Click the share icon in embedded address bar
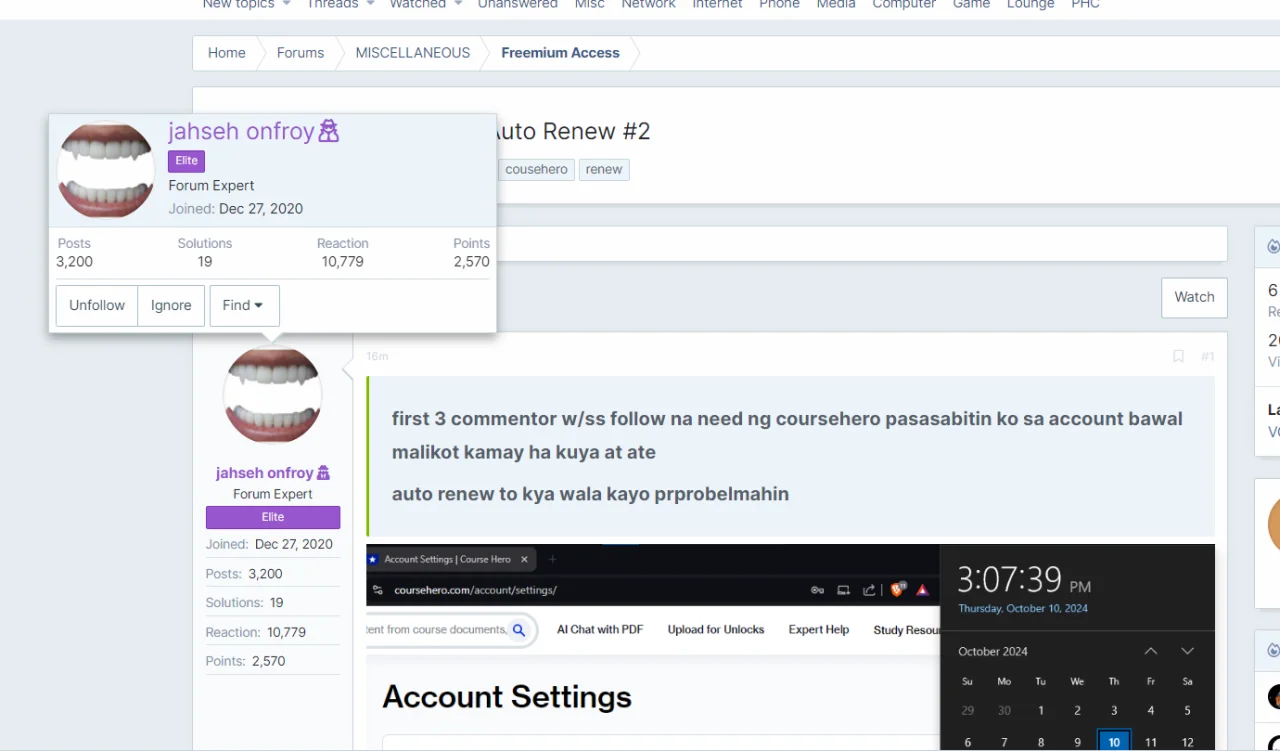The height and width of the screenshot is (751, 1280). (x=869, y=590)
